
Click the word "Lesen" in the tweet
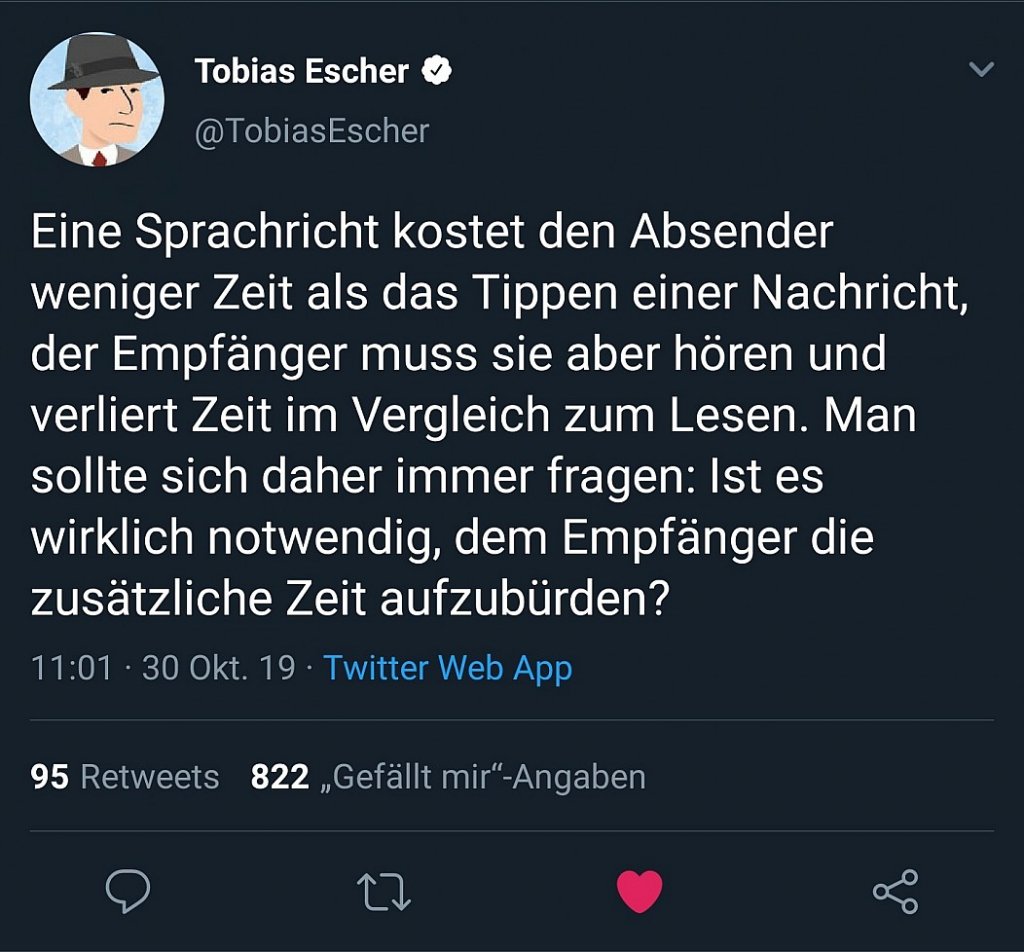737,416
